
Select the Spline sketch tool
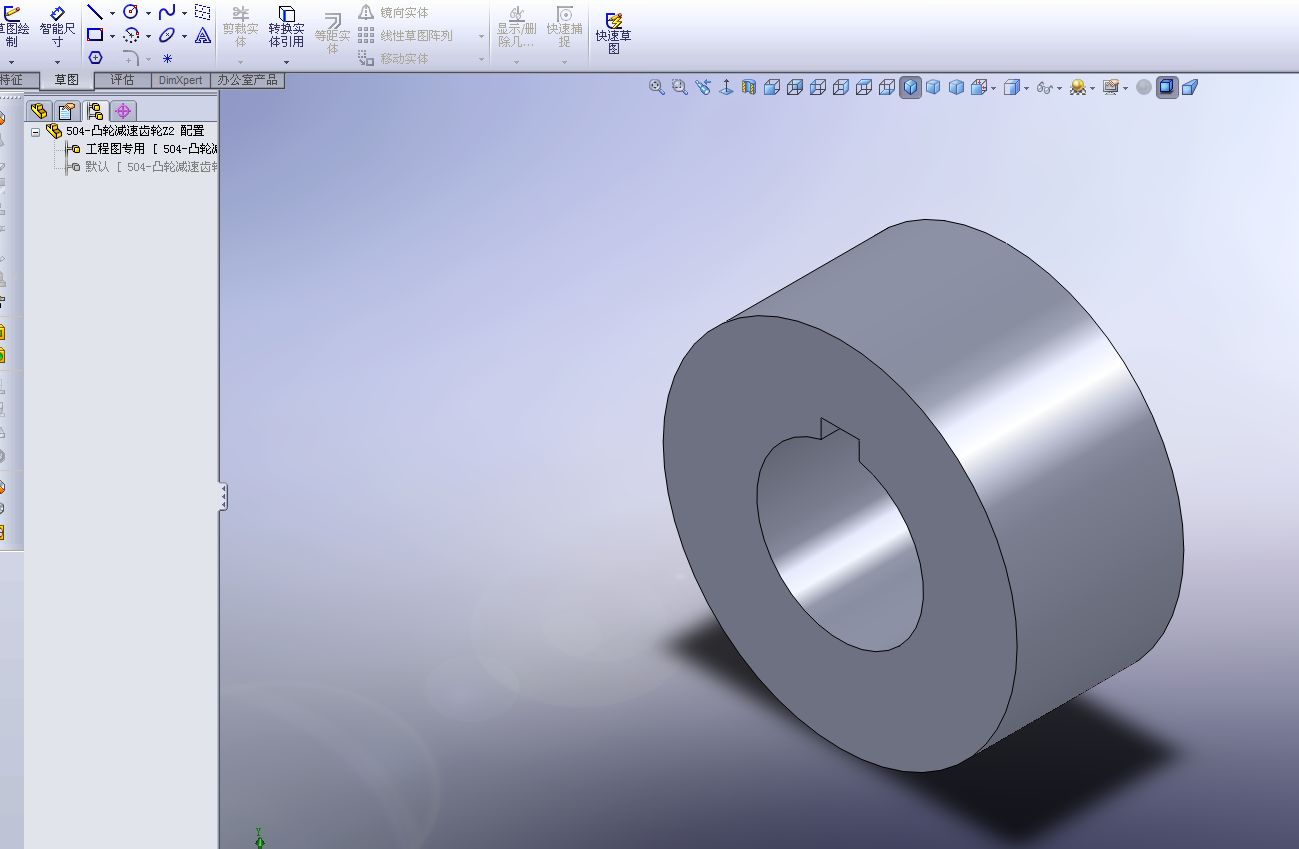click(167, 12)
